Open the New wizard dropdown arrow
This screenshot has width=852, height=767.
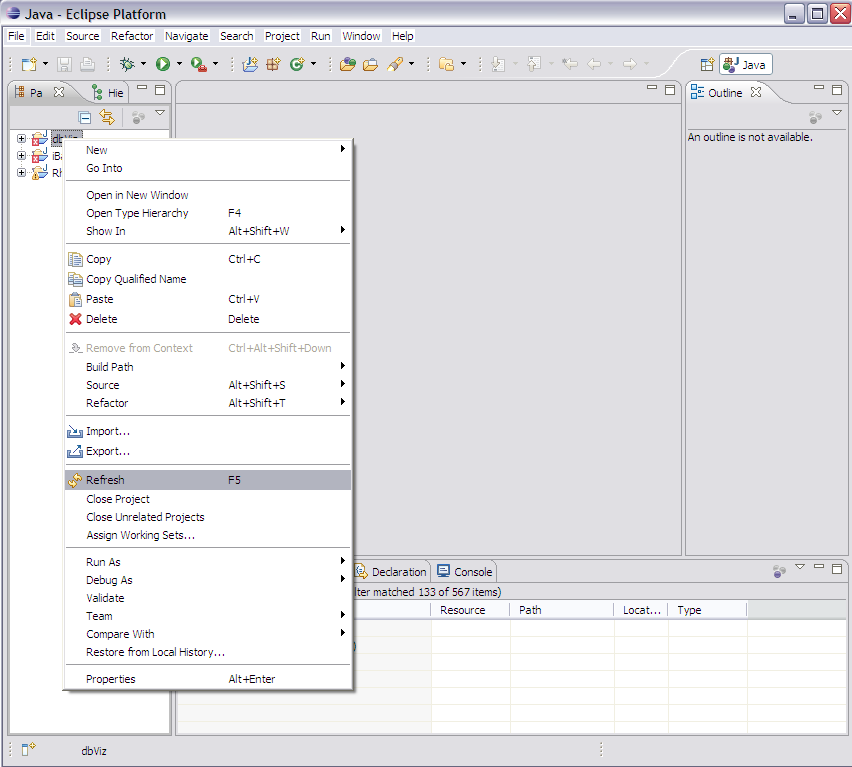pos(45,64)
